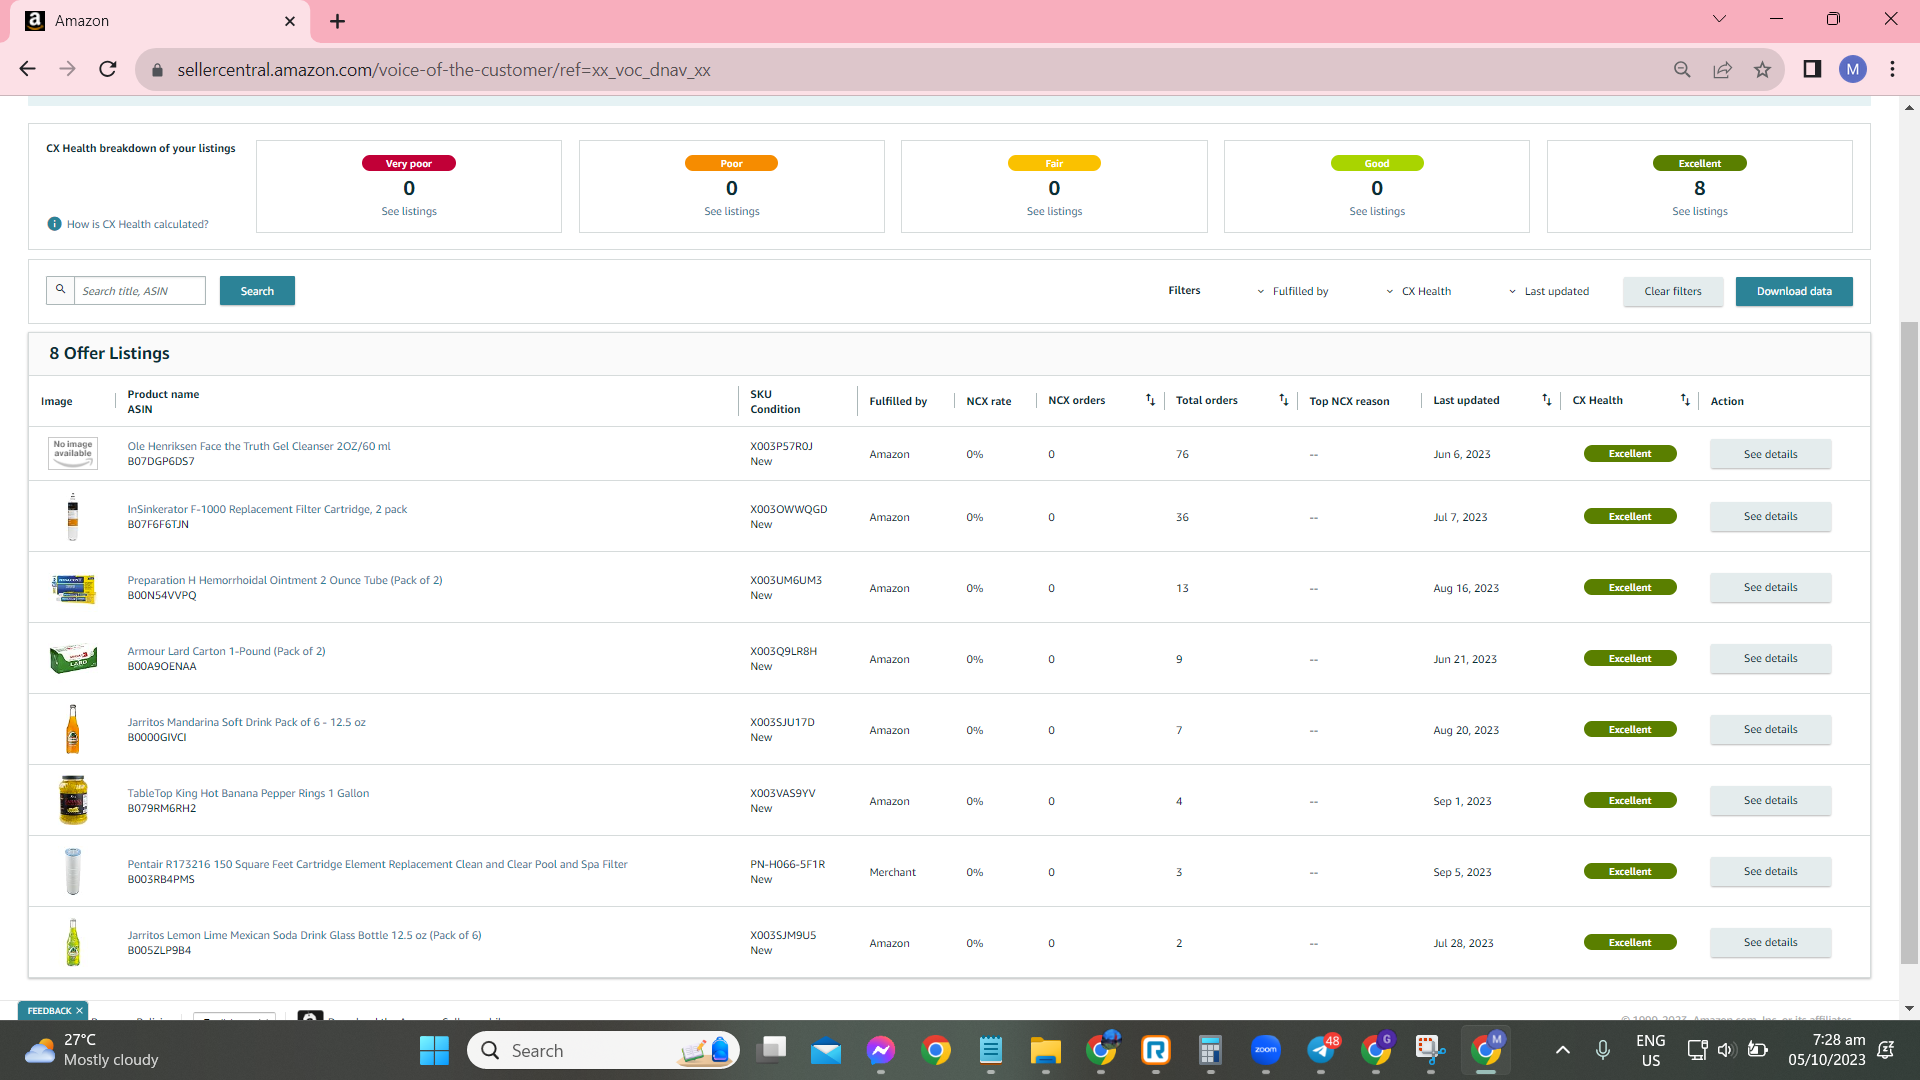See listings under Poor
Image resolution: width=1920 pixels, height=1080 pixels.
[x=732, y=211]
